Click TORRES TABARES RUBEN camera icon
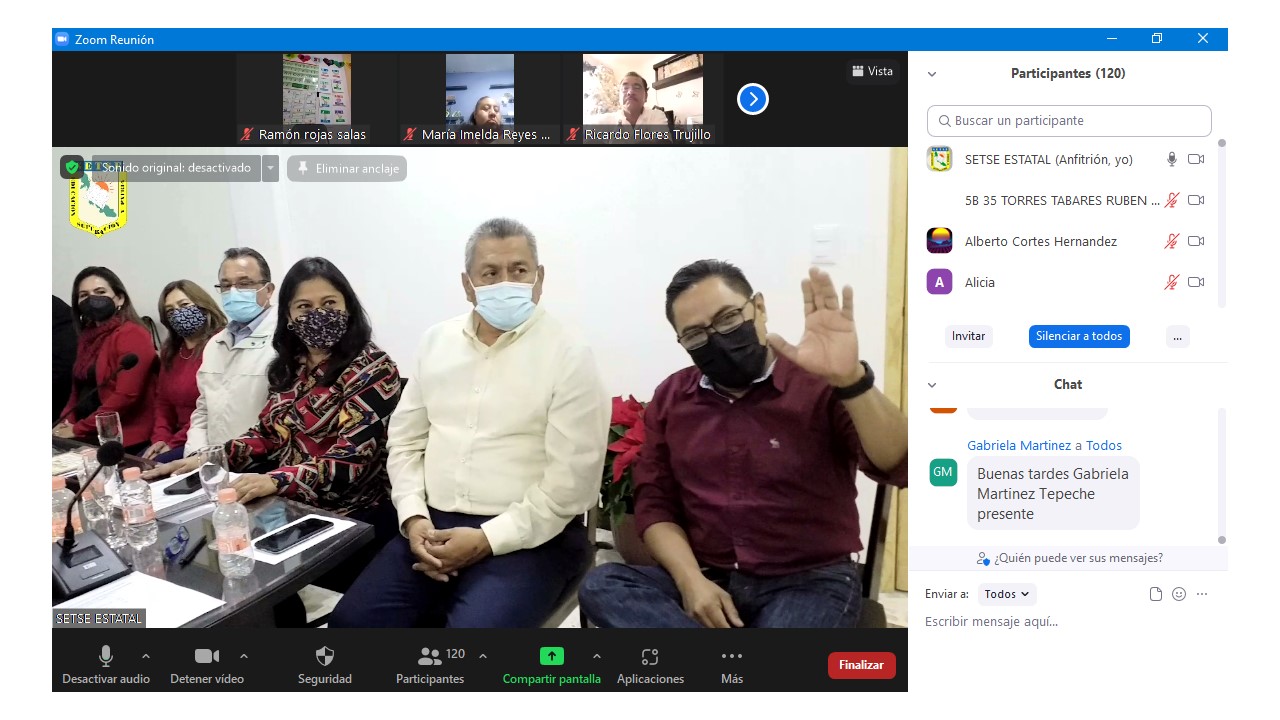1280x720 pixels. tap(1196, 200)
